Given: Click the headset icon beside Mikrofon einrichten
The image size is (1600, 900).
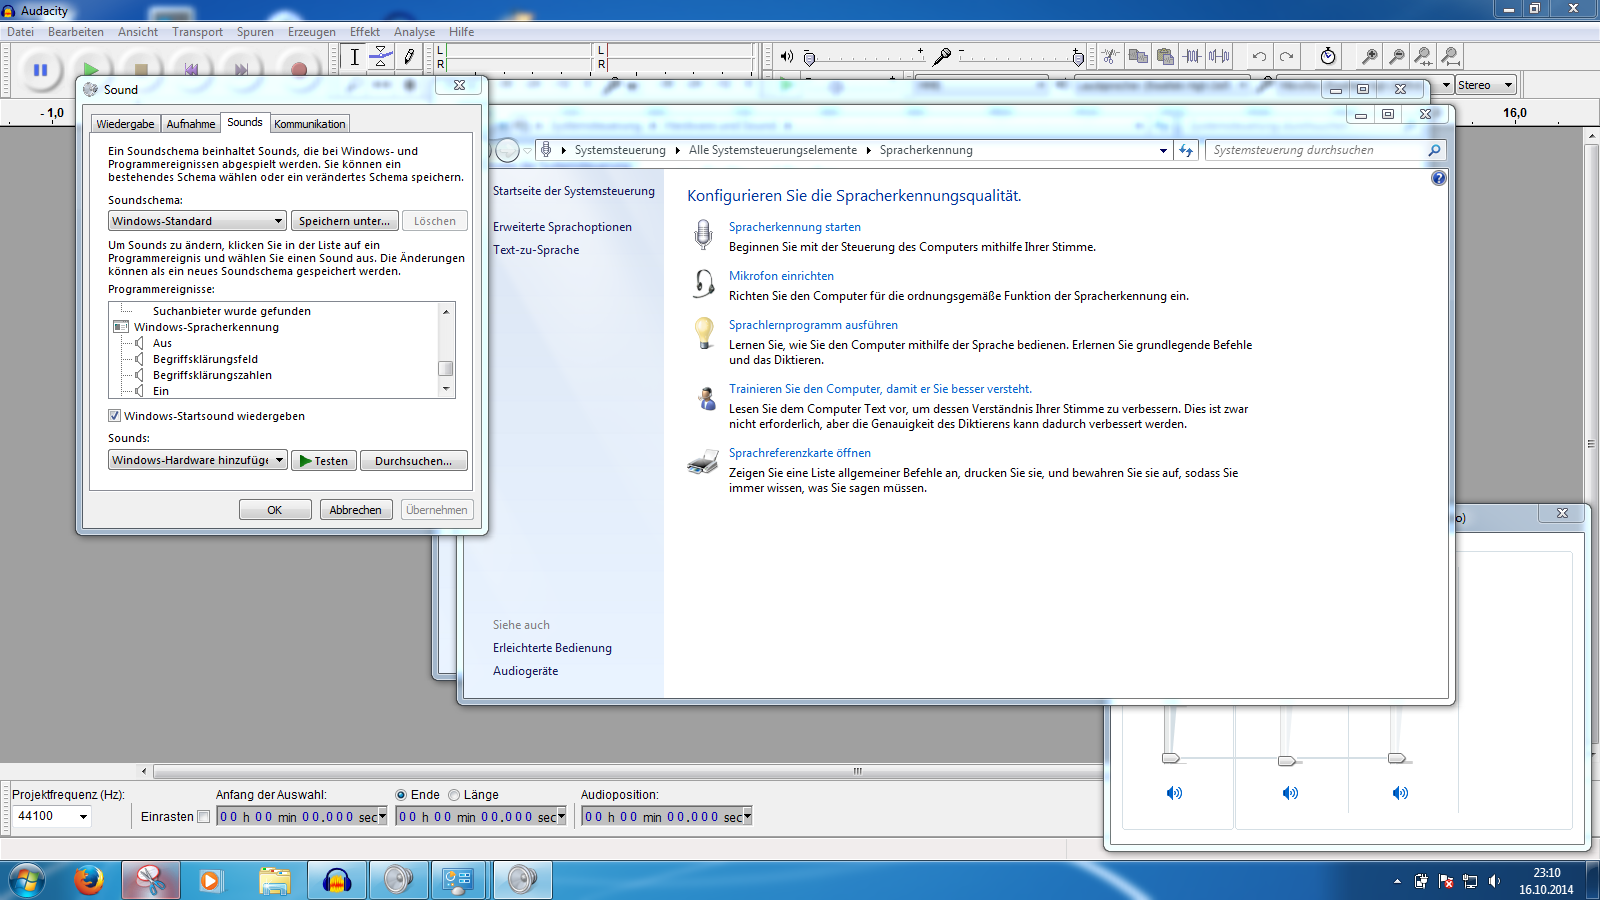Looking at the screenshot, I should 704,284.
